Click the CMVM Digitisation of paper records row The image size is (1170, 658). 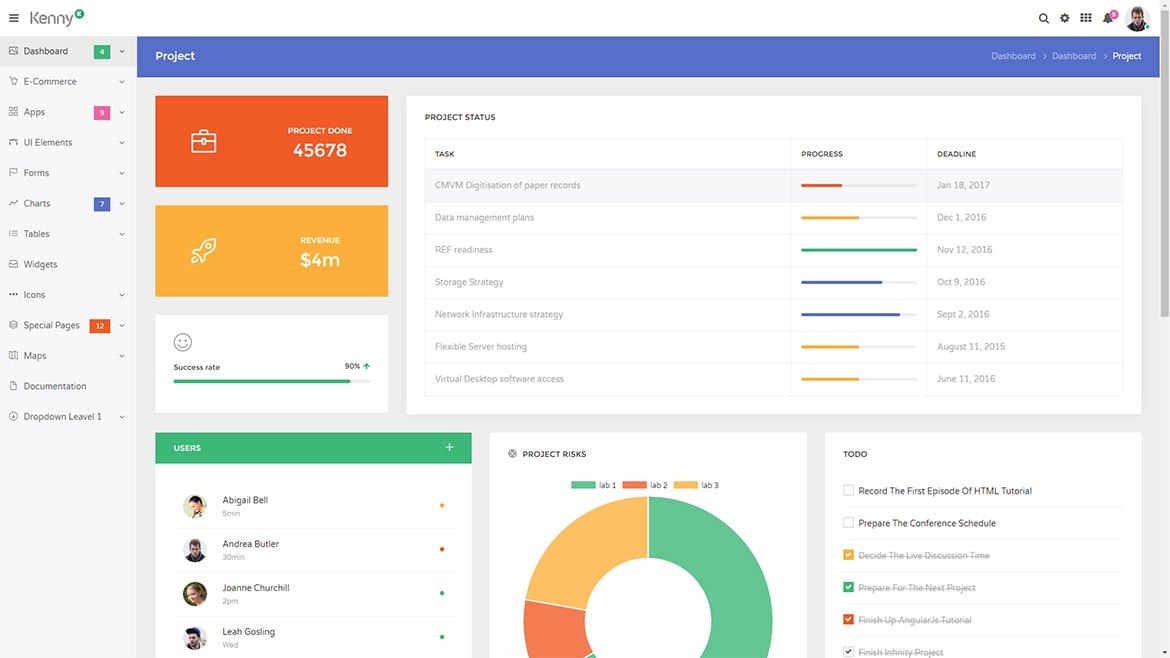pos(773,185)
